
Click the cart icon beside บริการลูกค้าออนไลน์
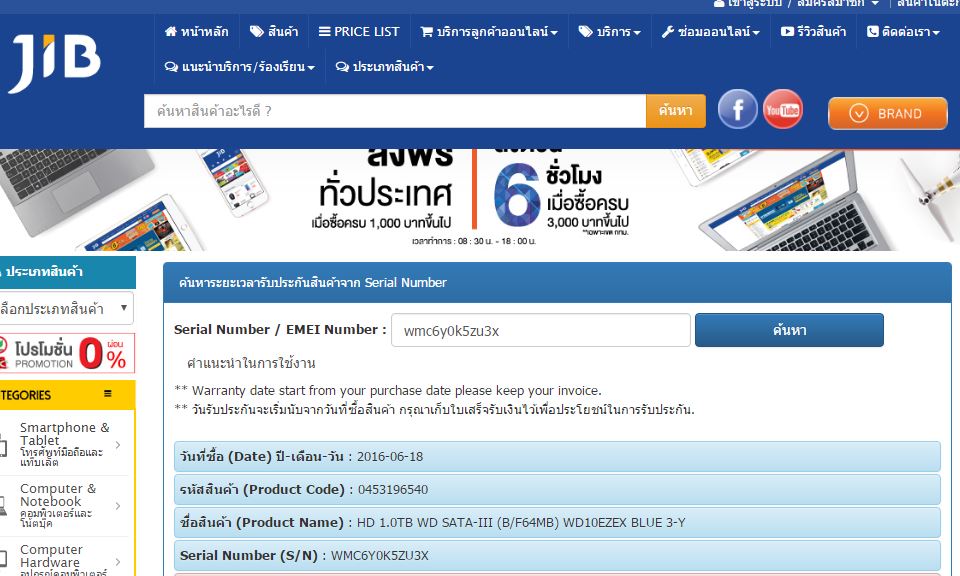point(427,32)
